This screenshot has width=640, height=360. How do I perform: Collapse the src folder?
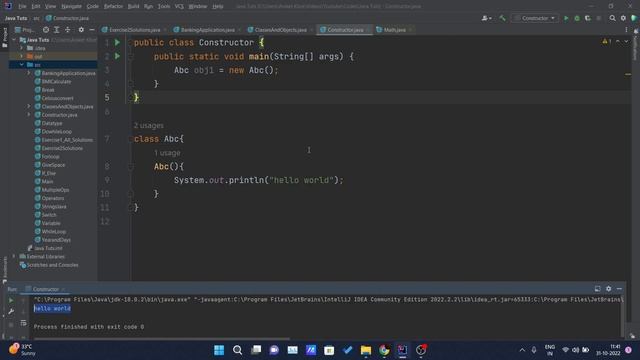point(22,64)
